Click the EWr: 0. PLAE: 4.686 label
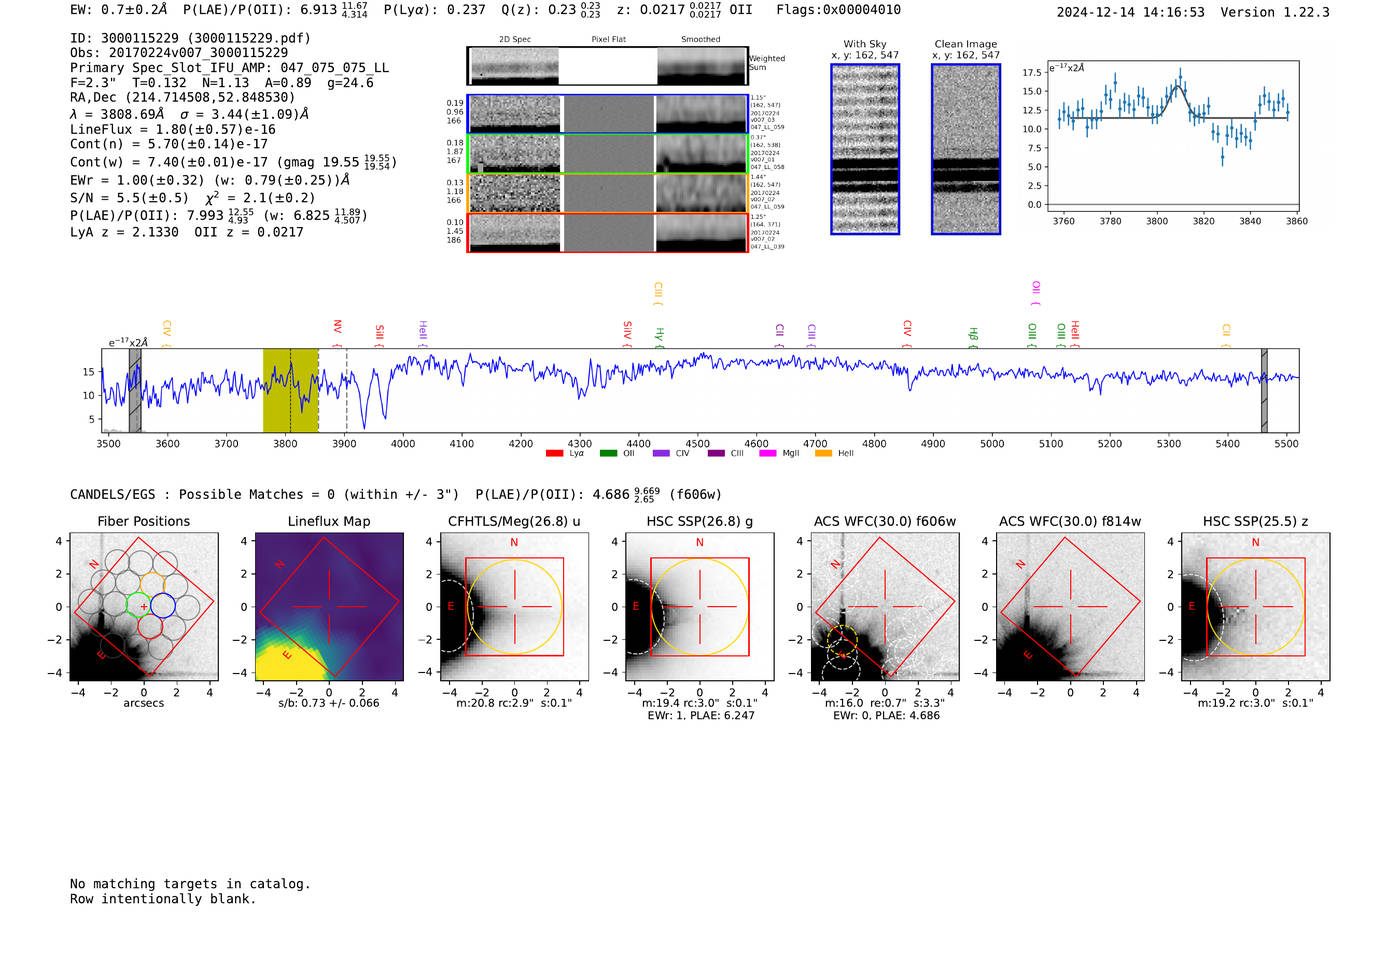This screenshot has height=953, width=1400. (886, 715)
